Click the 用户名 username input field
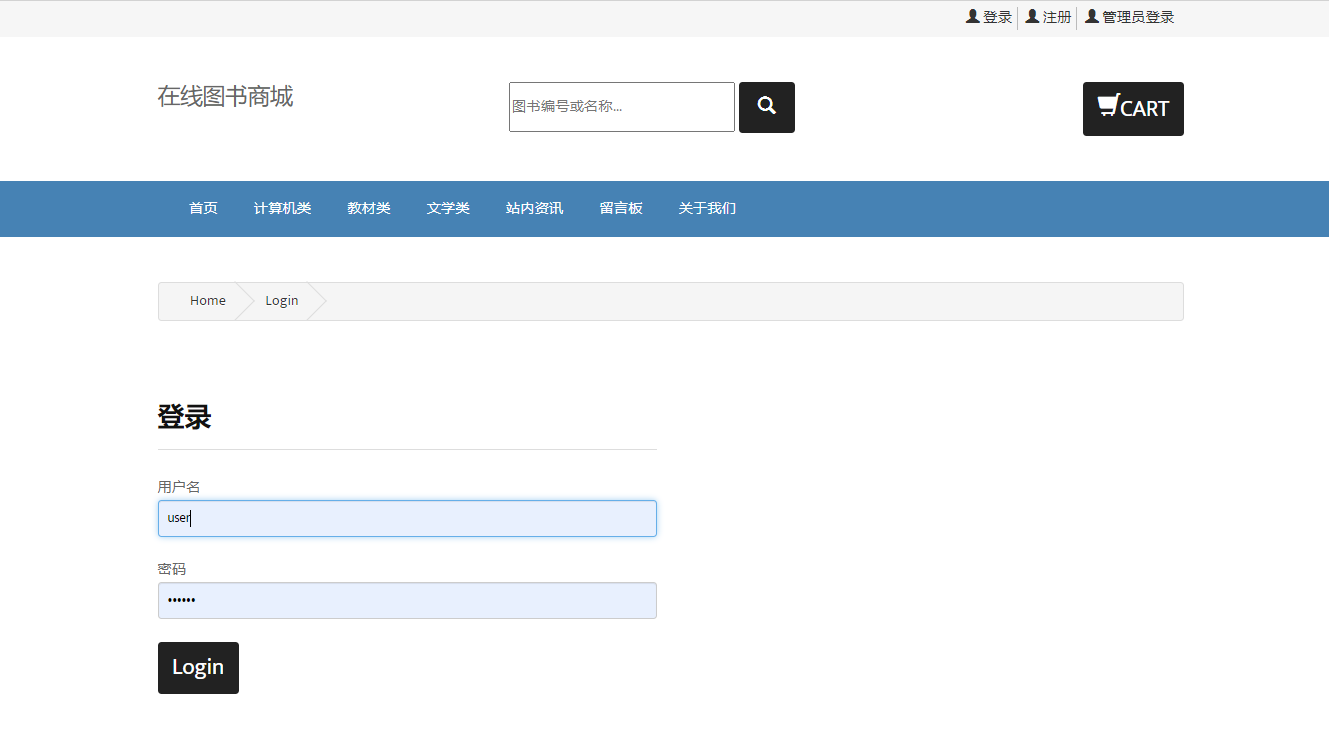 (406, 518)
